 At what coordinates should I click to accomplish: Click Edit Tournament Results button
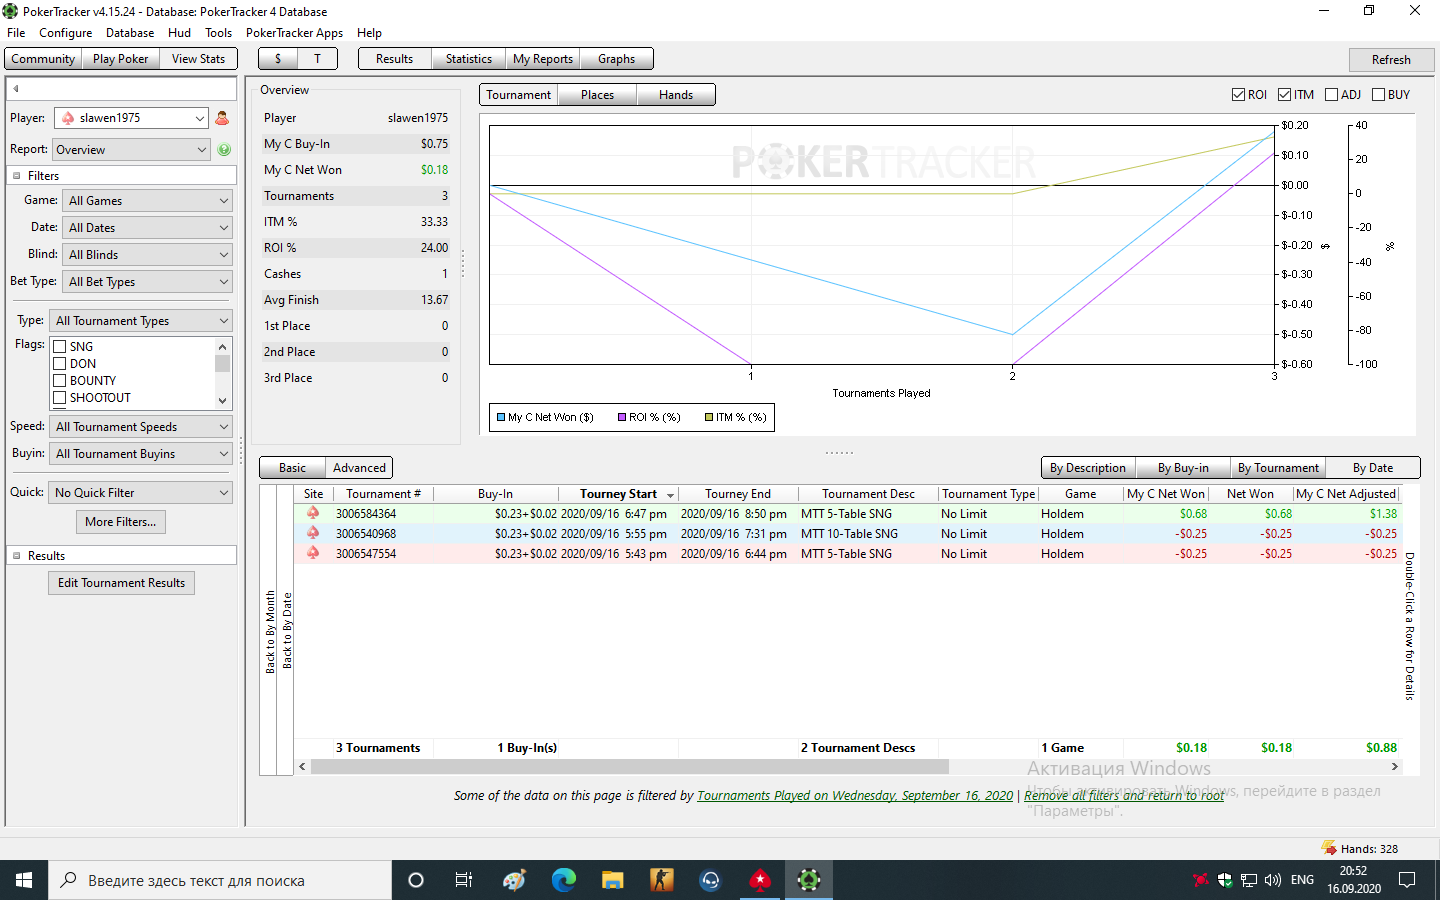coord(121,583)
